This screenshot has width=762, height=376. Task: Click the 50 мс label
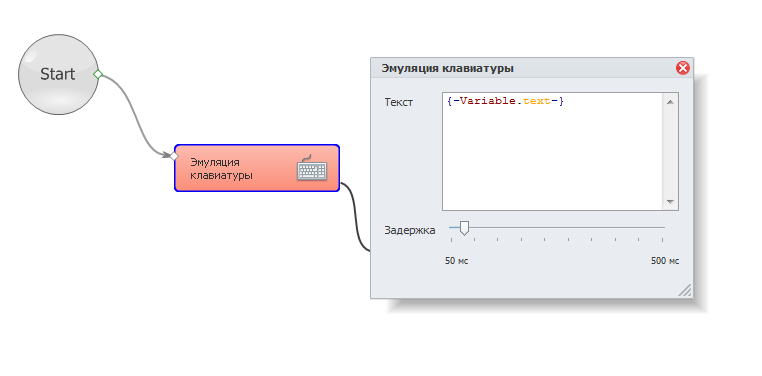[x=456, y=261]
